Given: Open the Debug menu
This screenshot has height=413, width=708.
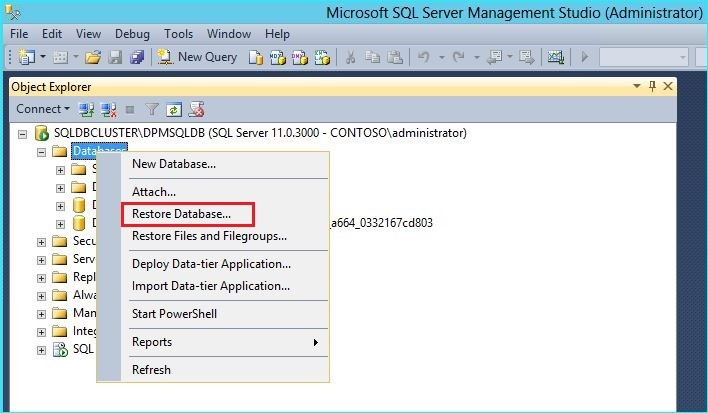Looking at the screenshot, I should [x=132, y=34].
